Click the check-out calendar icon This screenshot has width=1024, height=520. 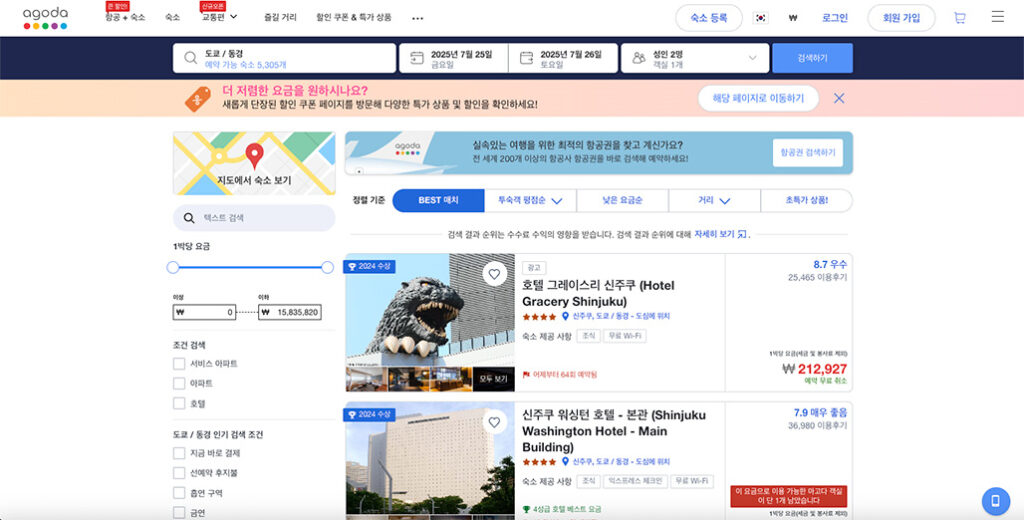click(526, 58)
